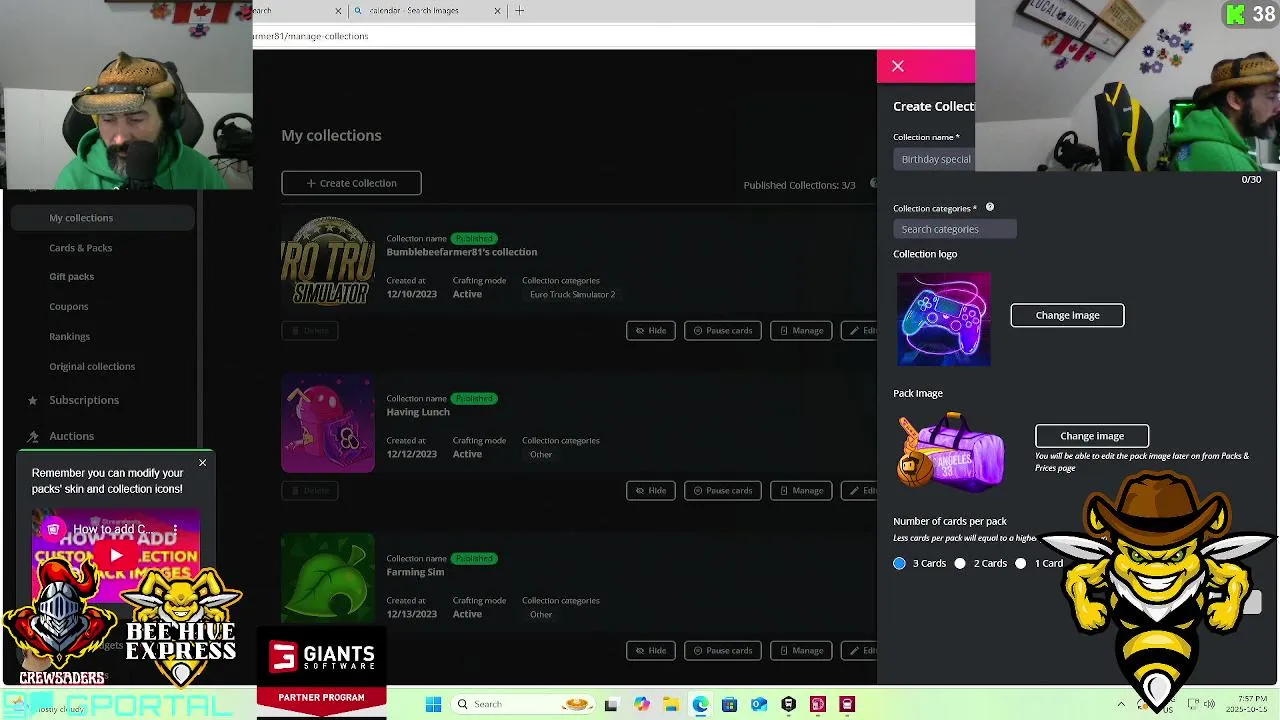Click the collection logo gamepad thumbnail
Image resolution: width=1280 pixels, height=720 pixels.
(x=943, y=319)
